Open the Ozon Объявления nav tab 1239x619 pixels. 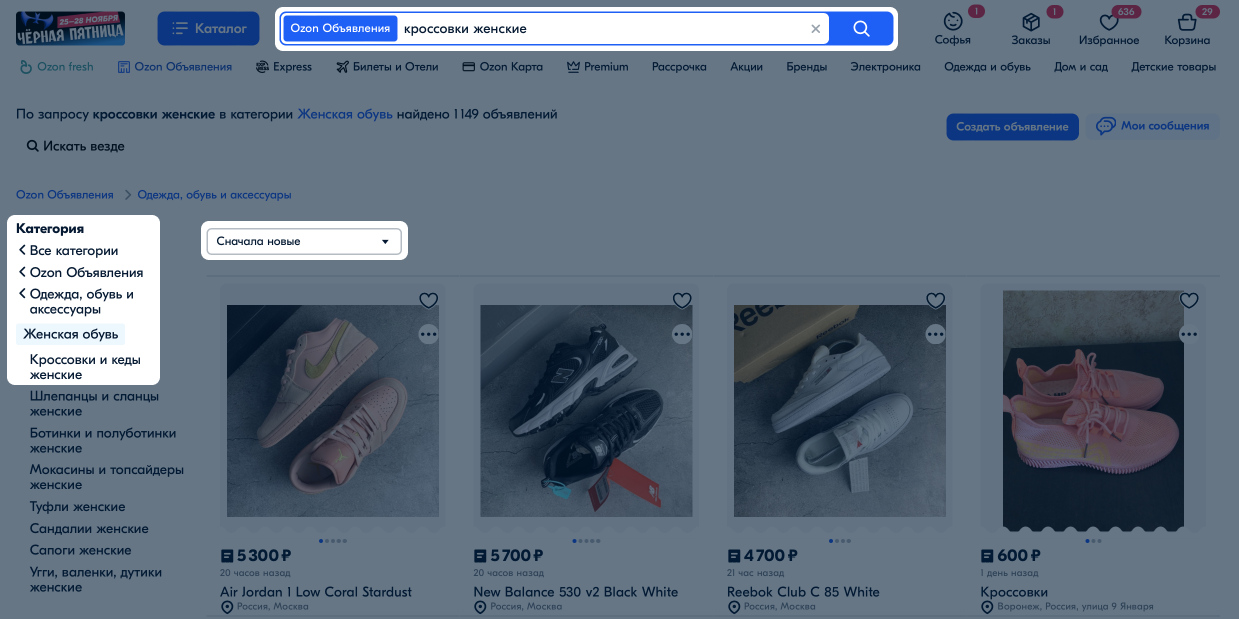175,67
